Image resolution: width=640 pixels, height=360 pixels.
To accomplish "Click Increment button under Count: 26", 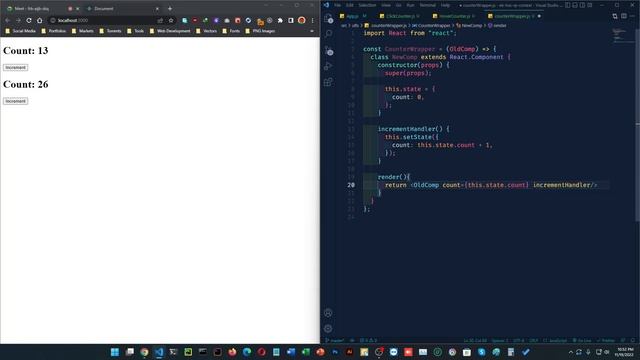I will tap(16, 101).
